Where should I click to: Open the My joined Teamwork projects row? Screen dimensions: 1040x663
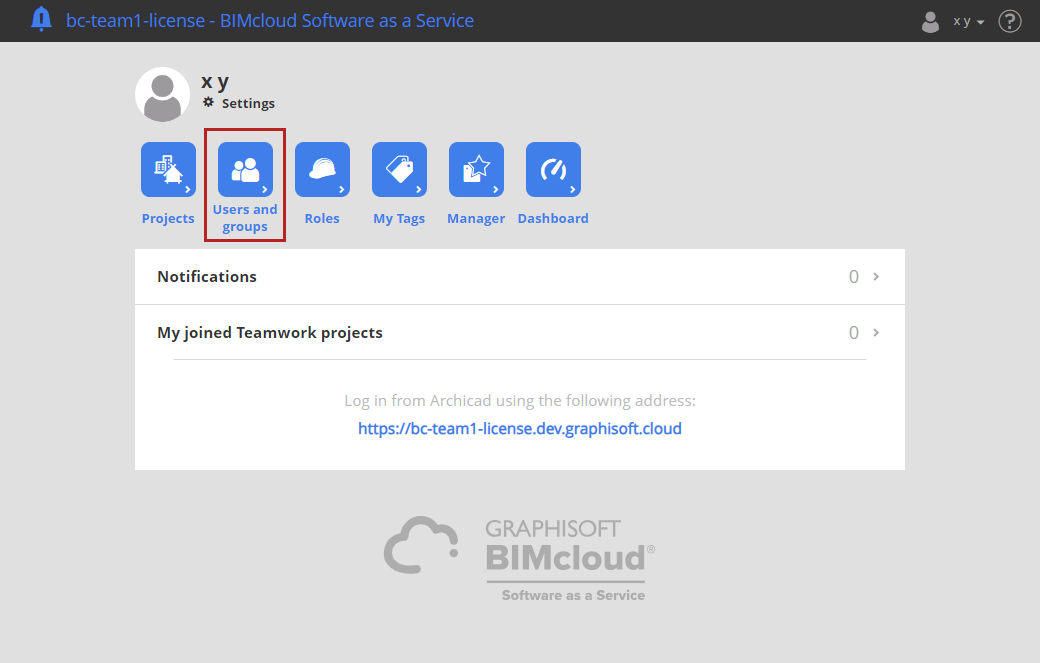(x=520, y=332)
